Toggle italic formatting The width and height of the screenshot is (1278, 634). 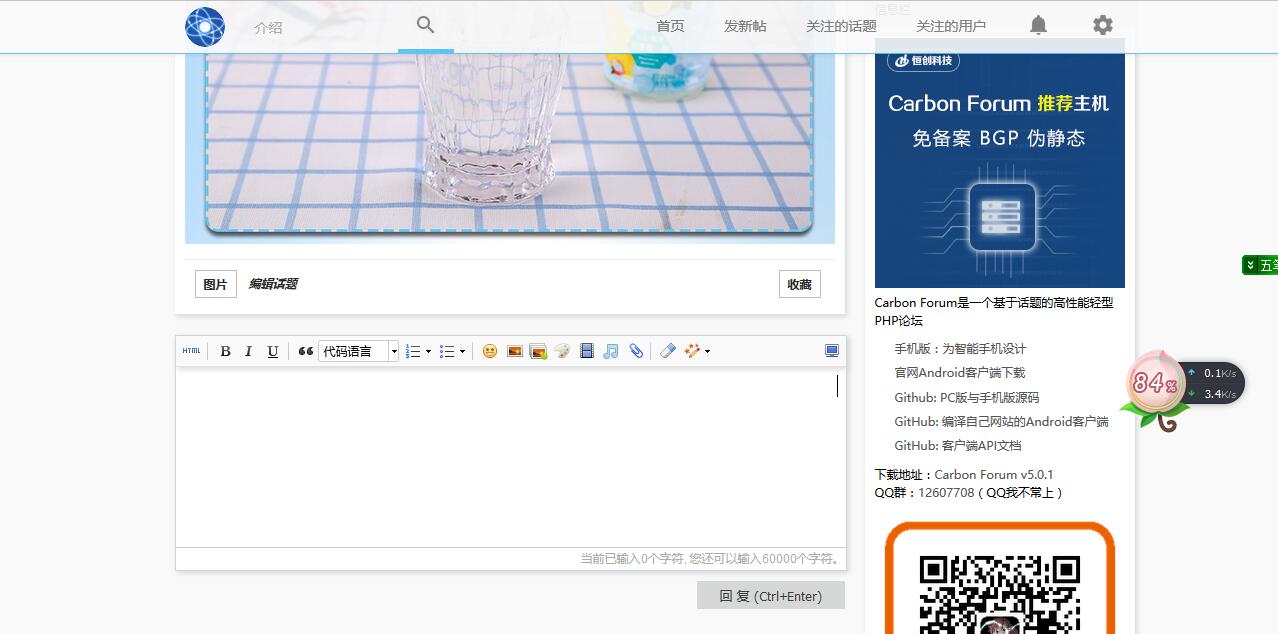coord(248,351)
